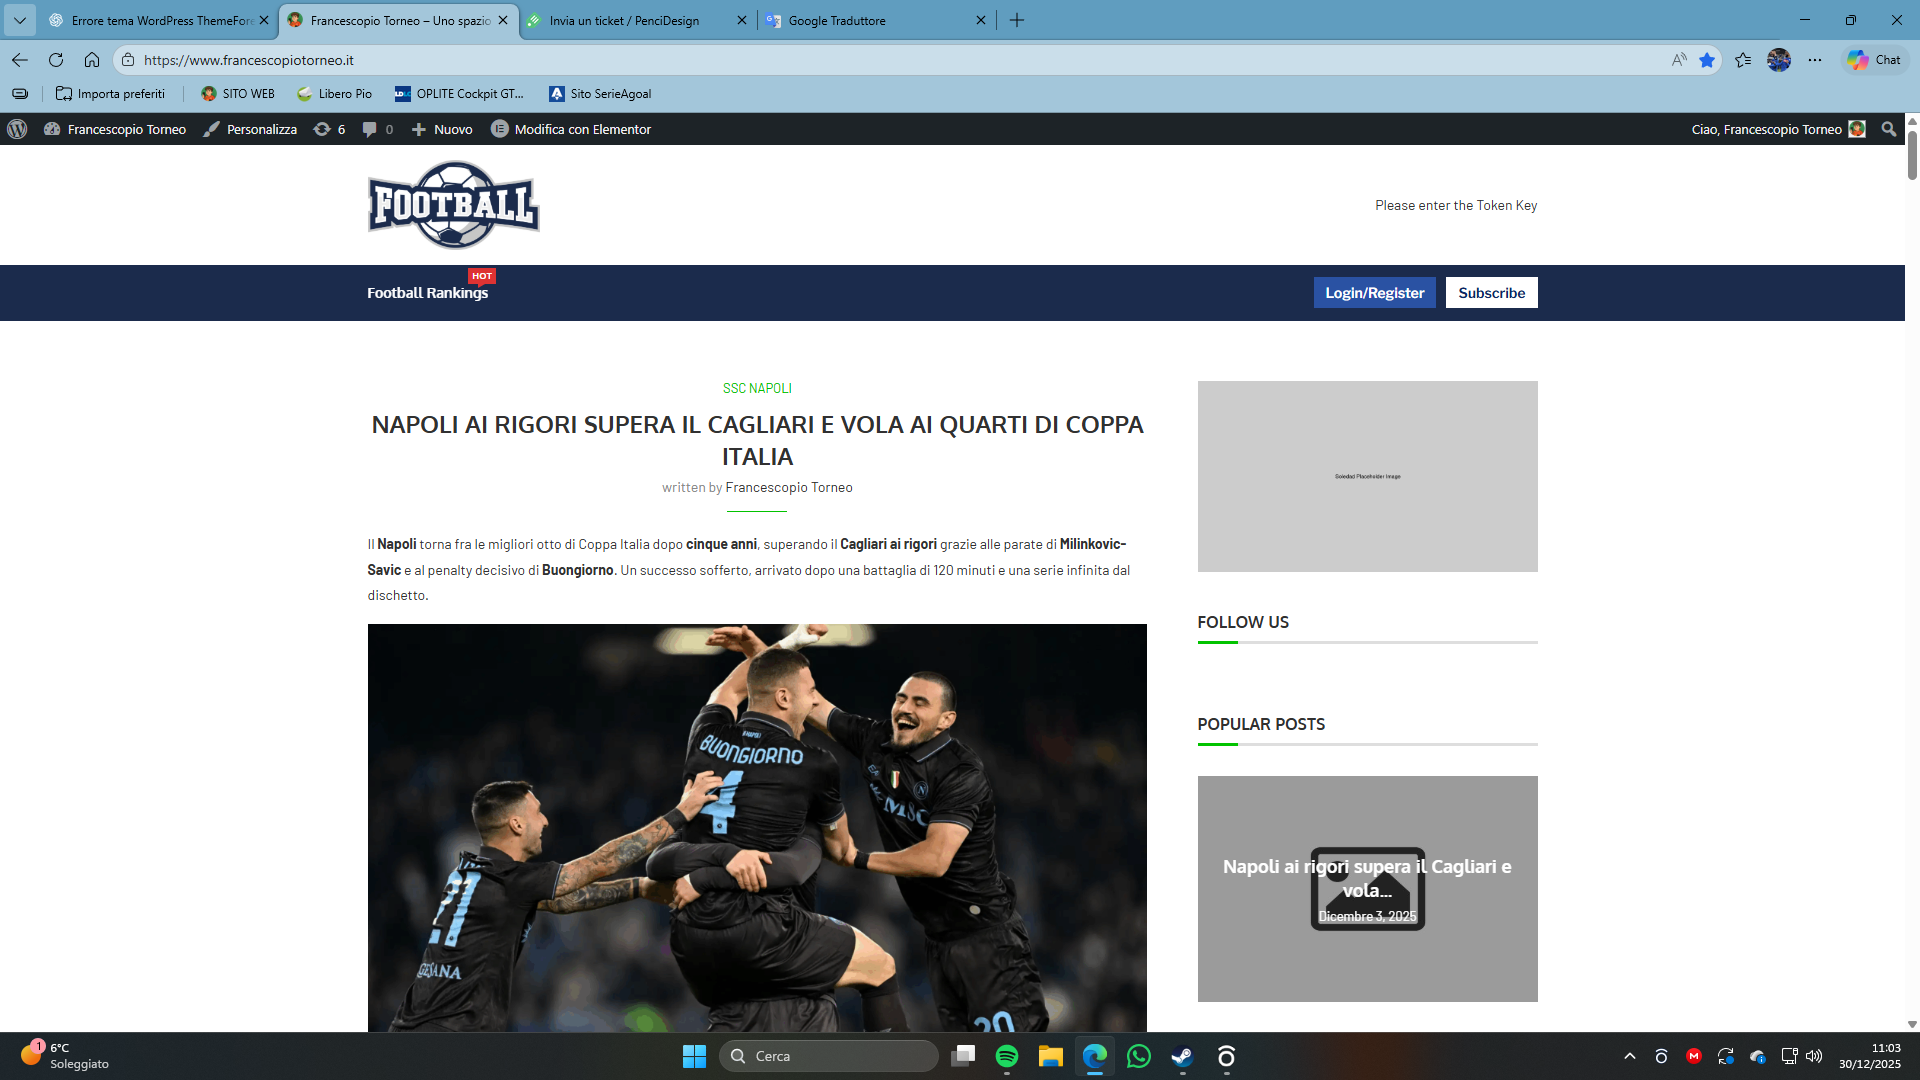1920x1080 pixels.
Task: Open the SSC NAPOLI category link
Action: tap(757, 388)
